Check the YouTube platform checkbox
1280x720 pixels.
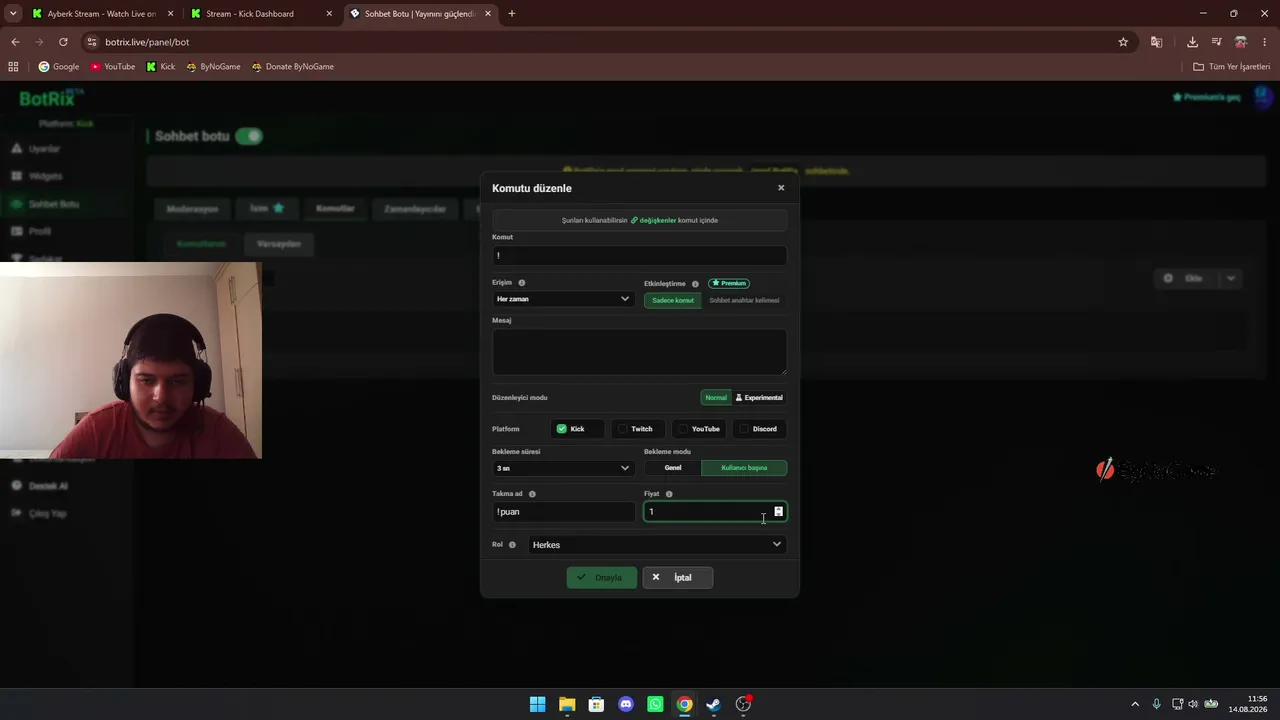683,429
